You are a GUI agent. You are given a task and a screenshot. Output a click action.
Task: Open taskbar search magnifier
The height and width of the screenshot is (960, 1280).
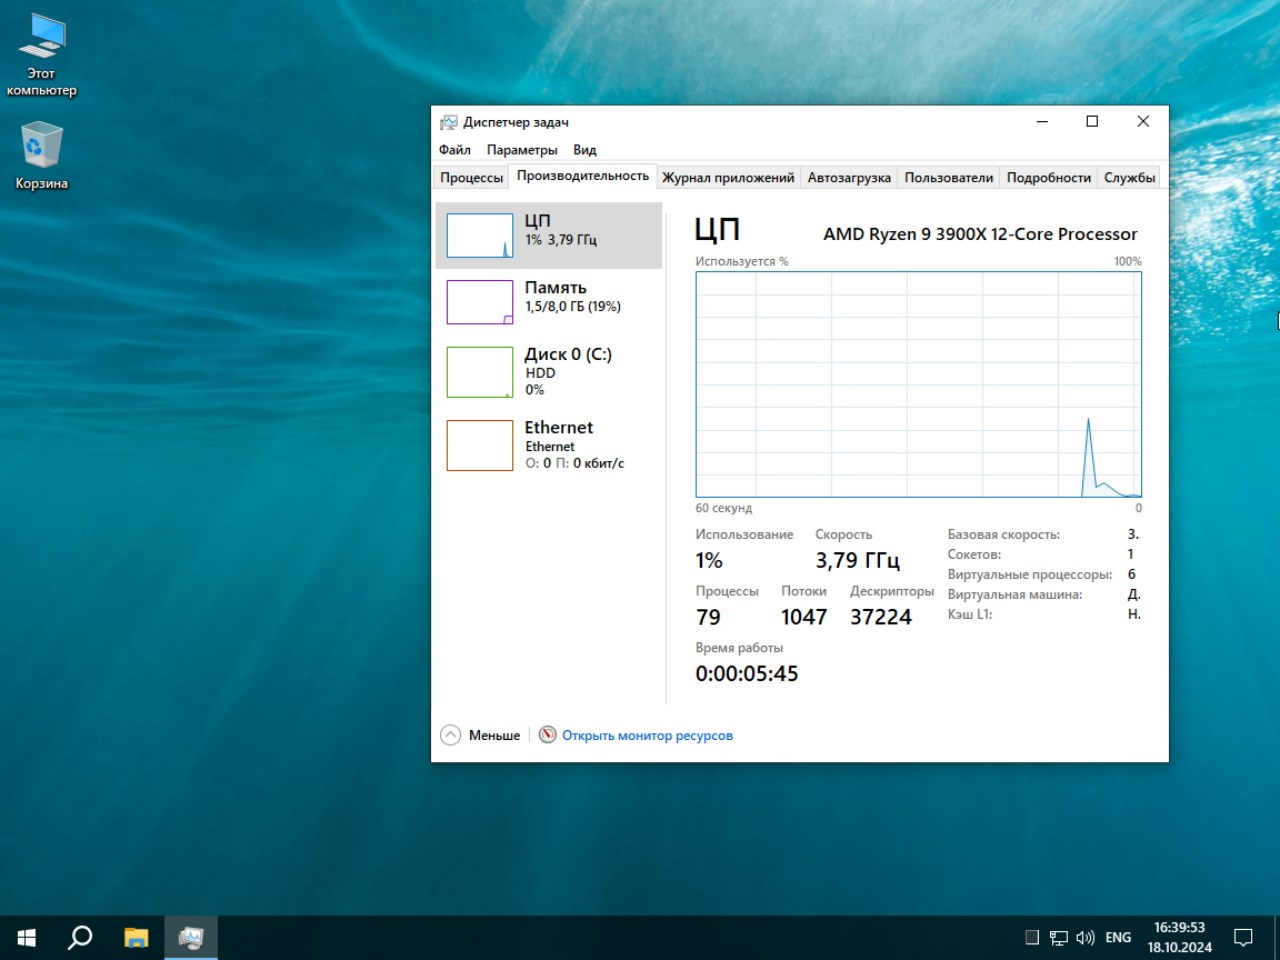[x=80, y=937]
